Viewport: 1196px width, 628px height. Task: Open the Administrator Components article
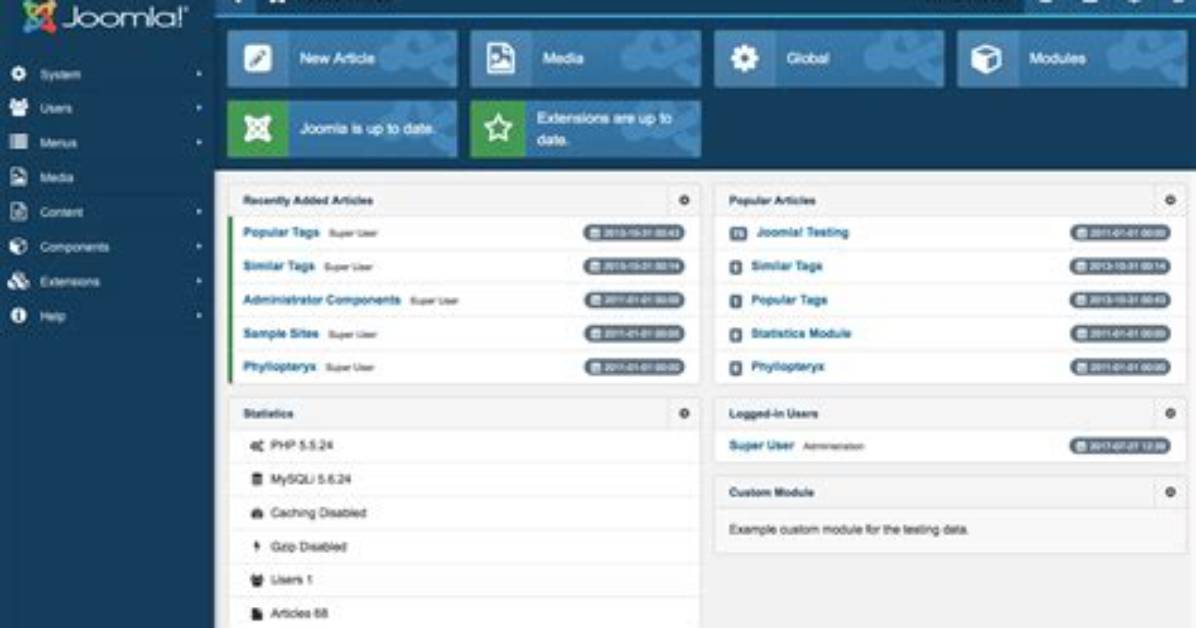[x=321, y=299]
